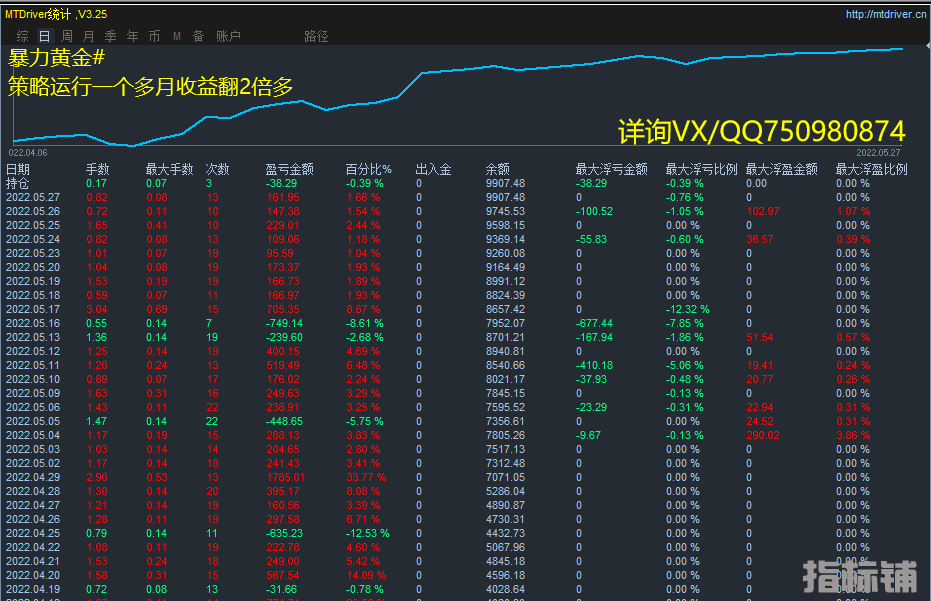The height and width of the screenshot is (601, 931).
Task: Click the 路径 path label
Action: (x=316, y=36)
